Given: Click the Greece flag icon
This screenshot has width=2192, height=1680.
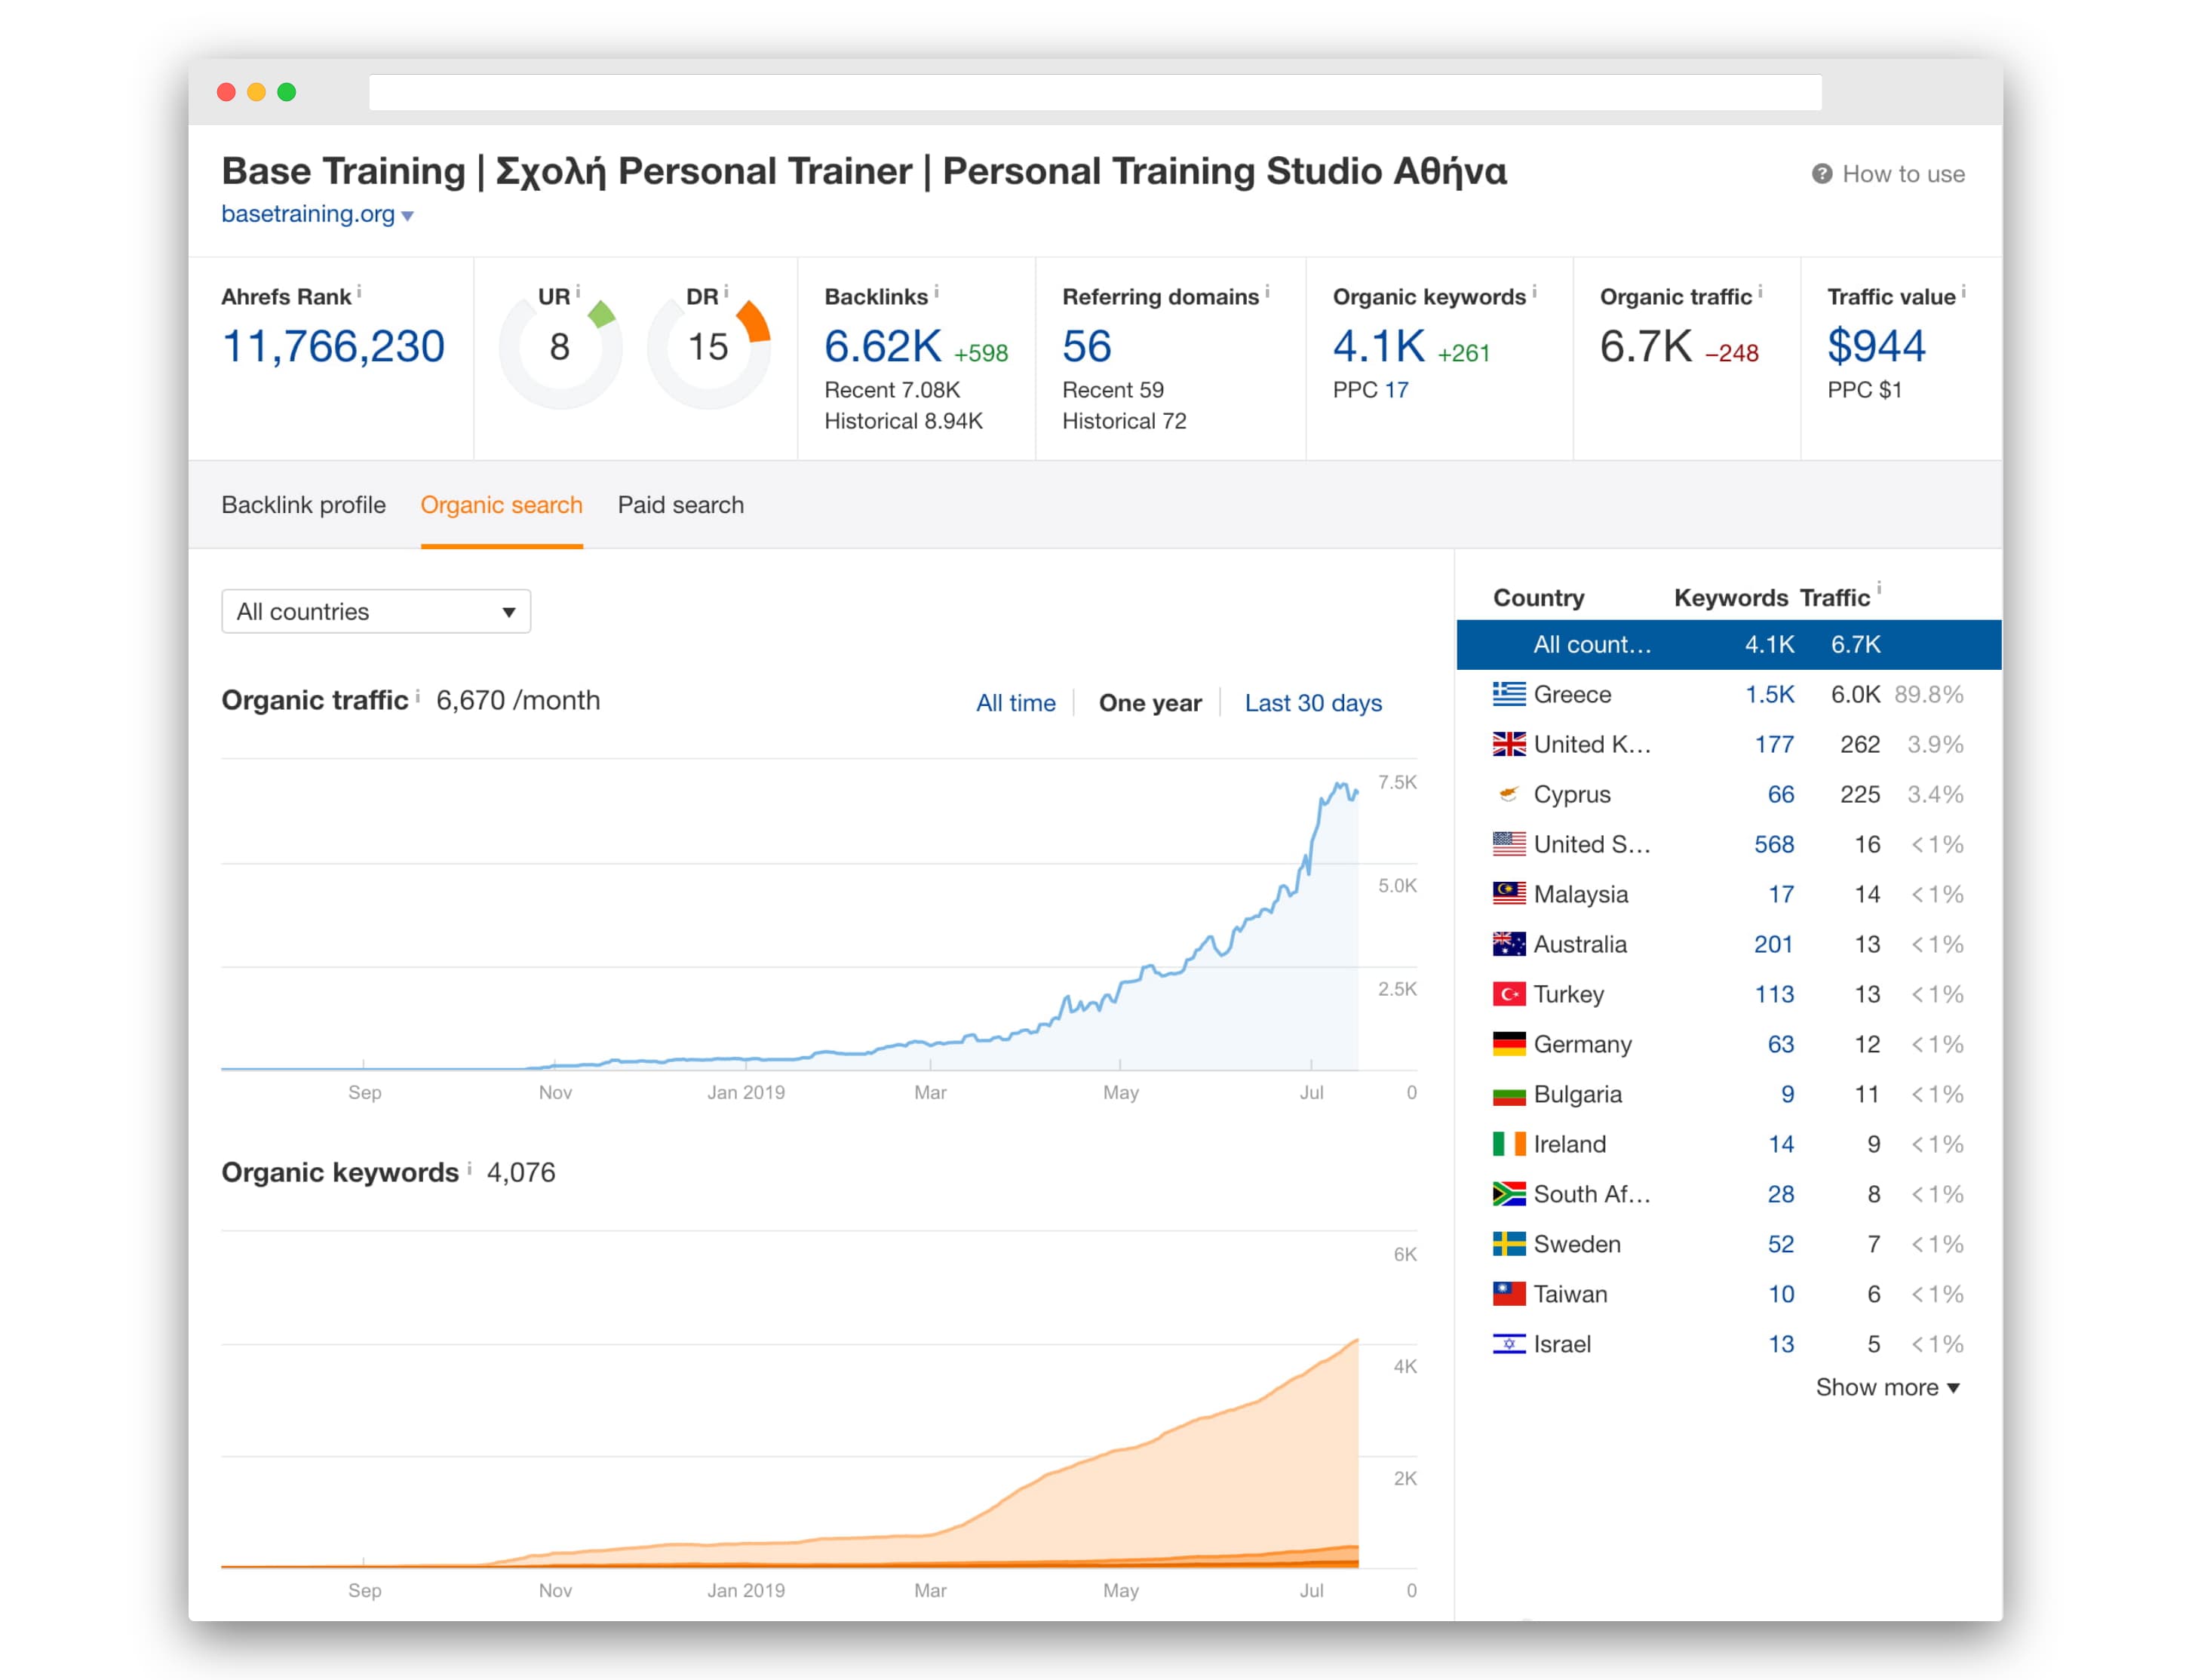Looking at the screenshot, I should [x=1509, y=694].
